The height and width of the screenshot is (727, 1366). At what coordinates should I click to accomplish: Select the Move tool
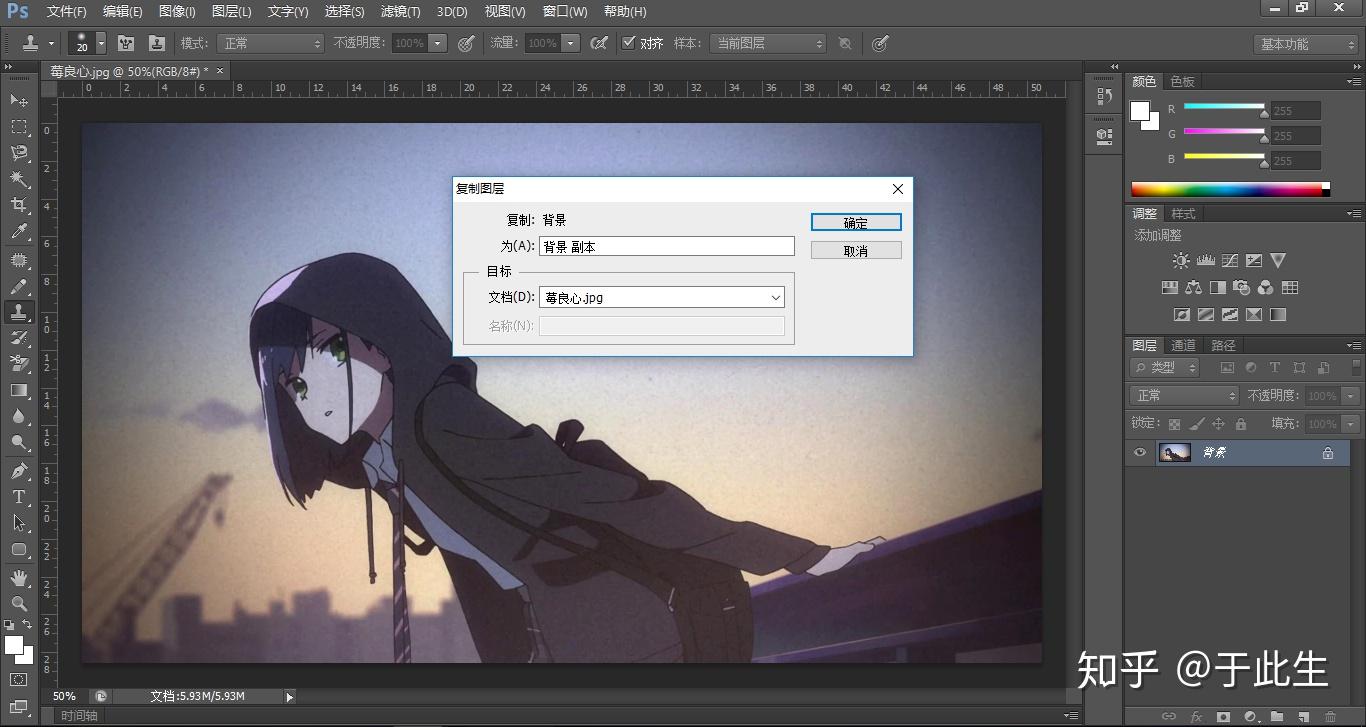pos(19,100)
